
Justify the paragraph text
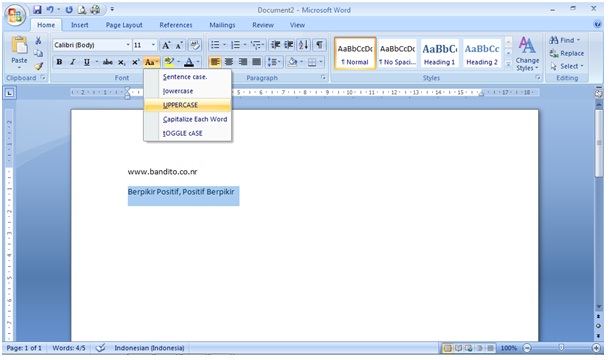coord(256,62)
